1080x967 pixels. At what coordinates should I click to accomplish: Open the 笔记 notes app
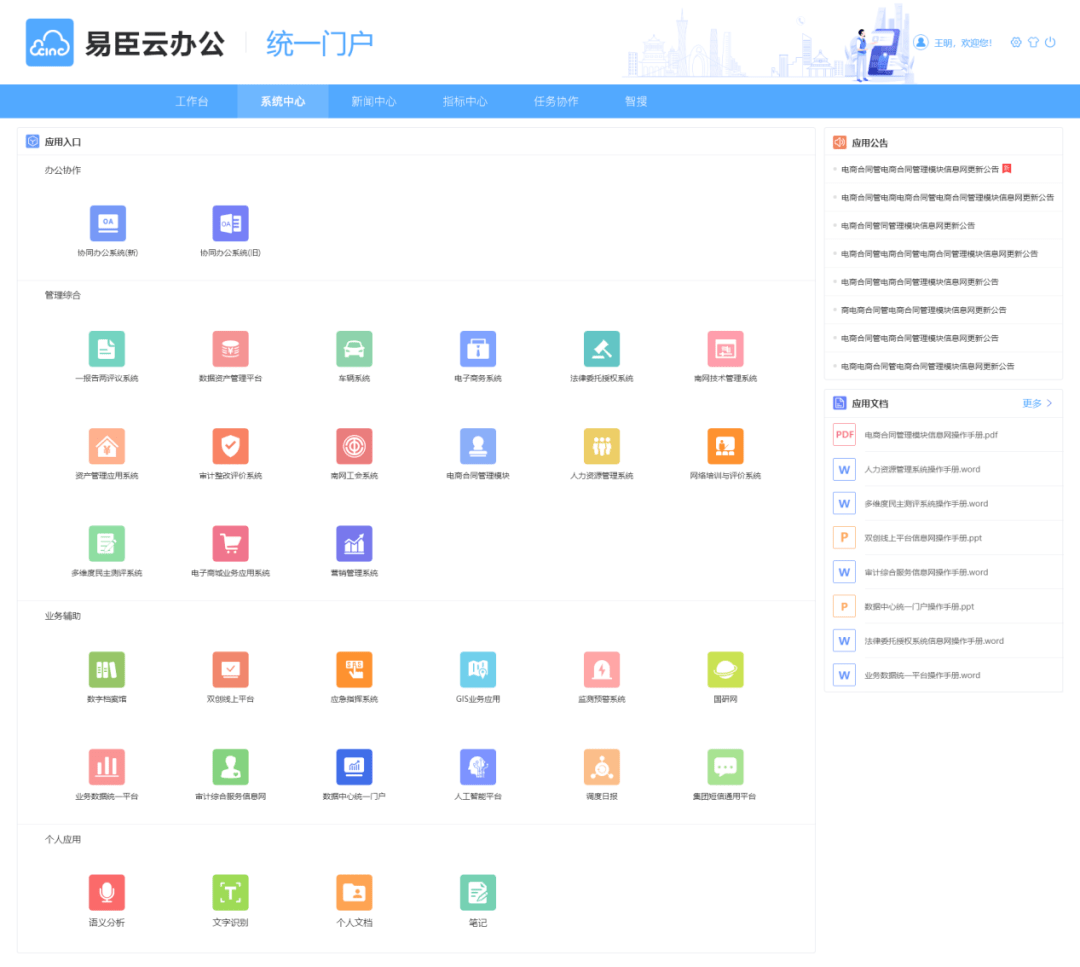478,893
